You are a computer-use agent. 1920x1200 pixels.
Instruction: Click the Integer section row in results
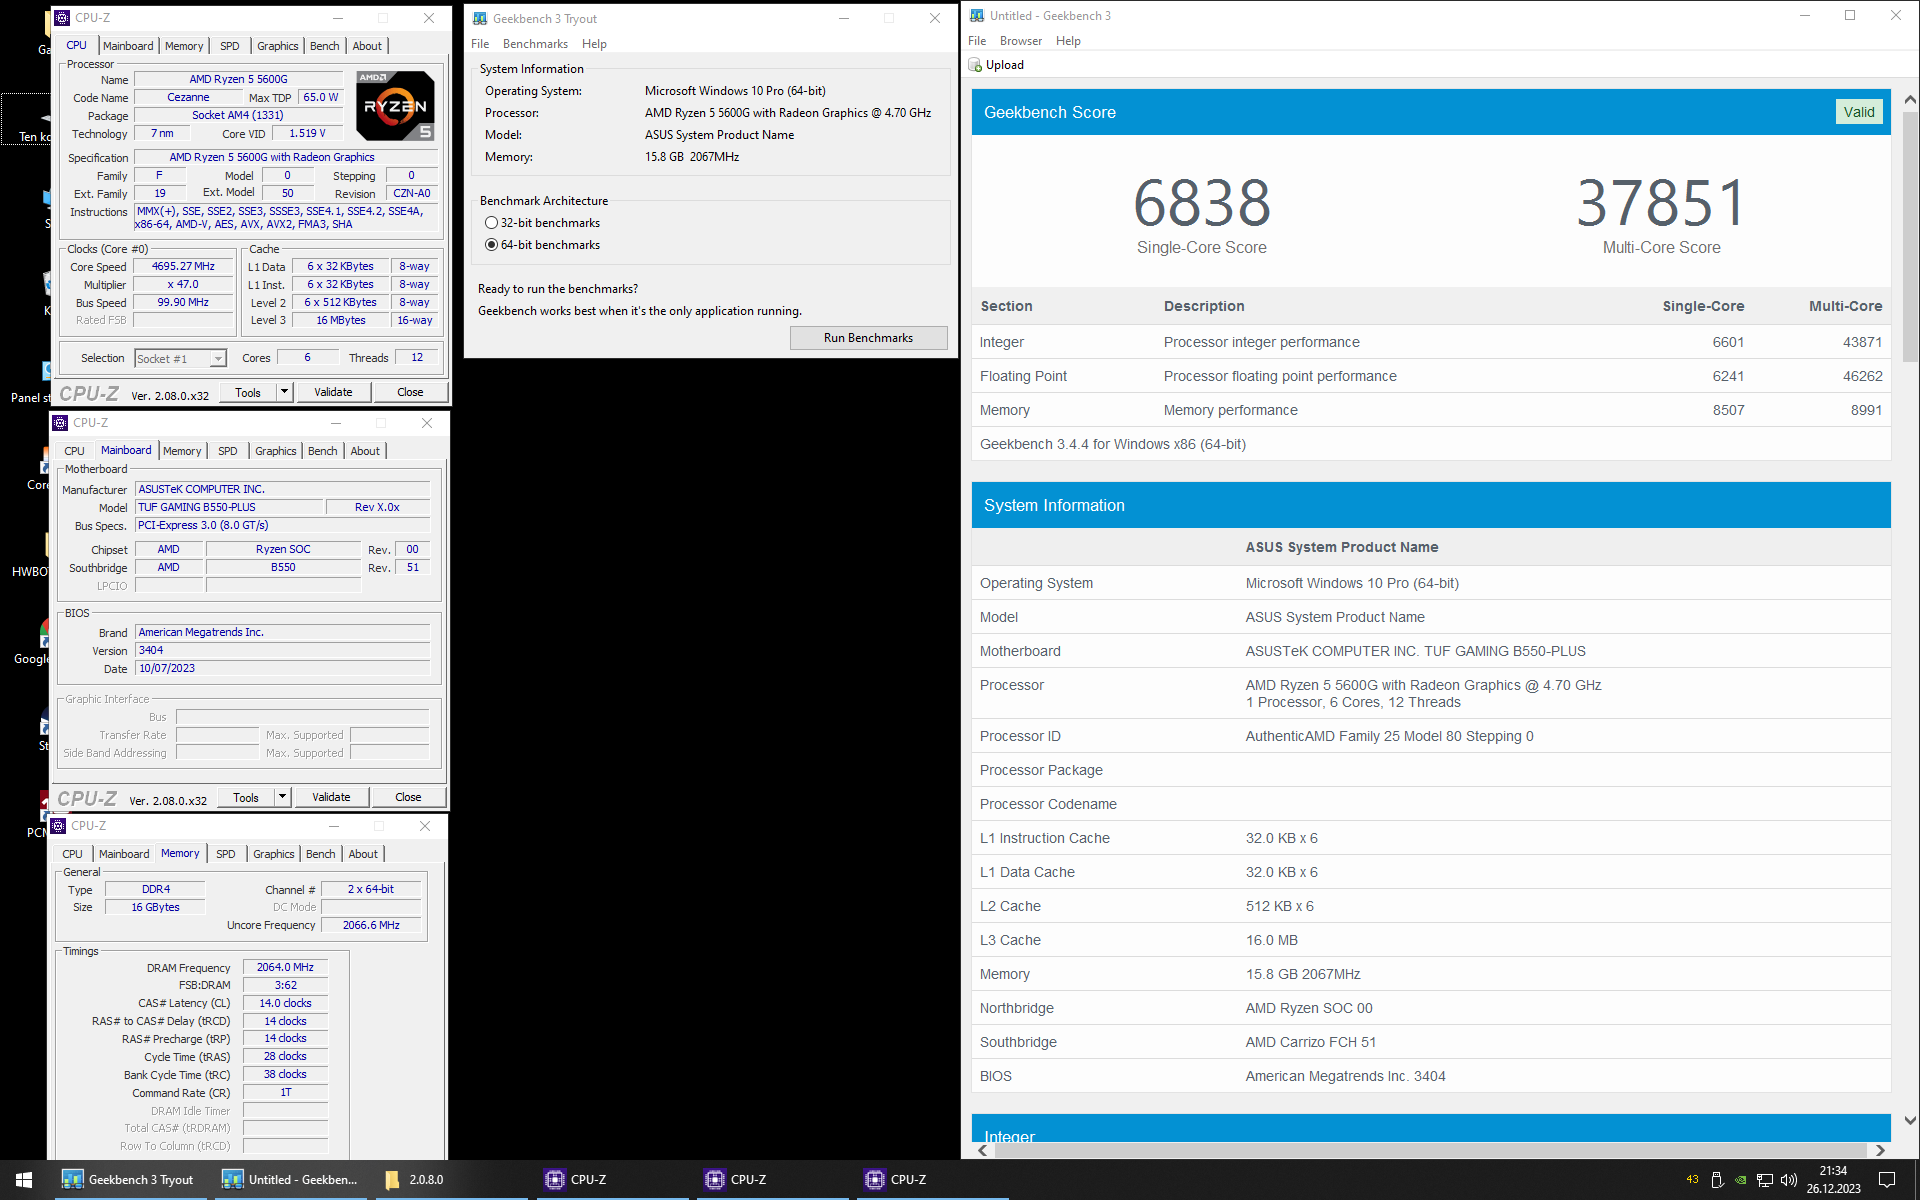(1431, 342)
